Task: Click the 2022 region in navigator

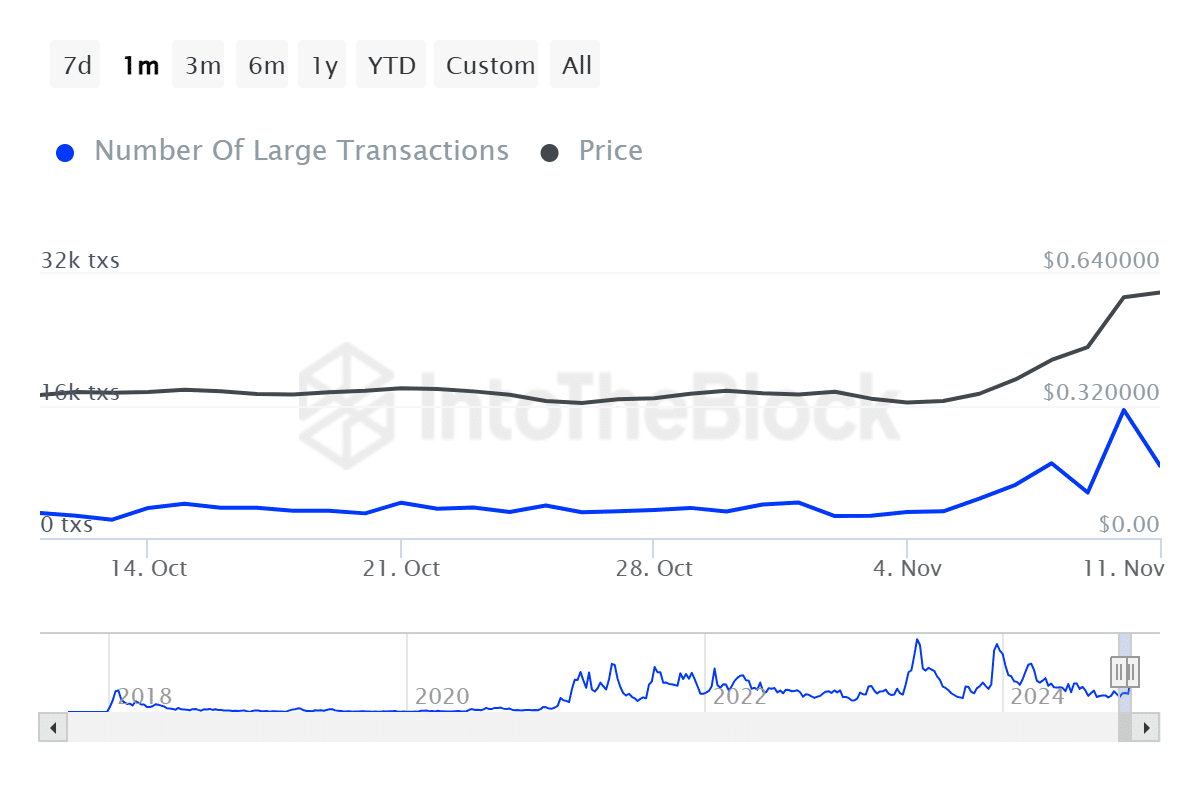Action: click(x=740, y=696)
